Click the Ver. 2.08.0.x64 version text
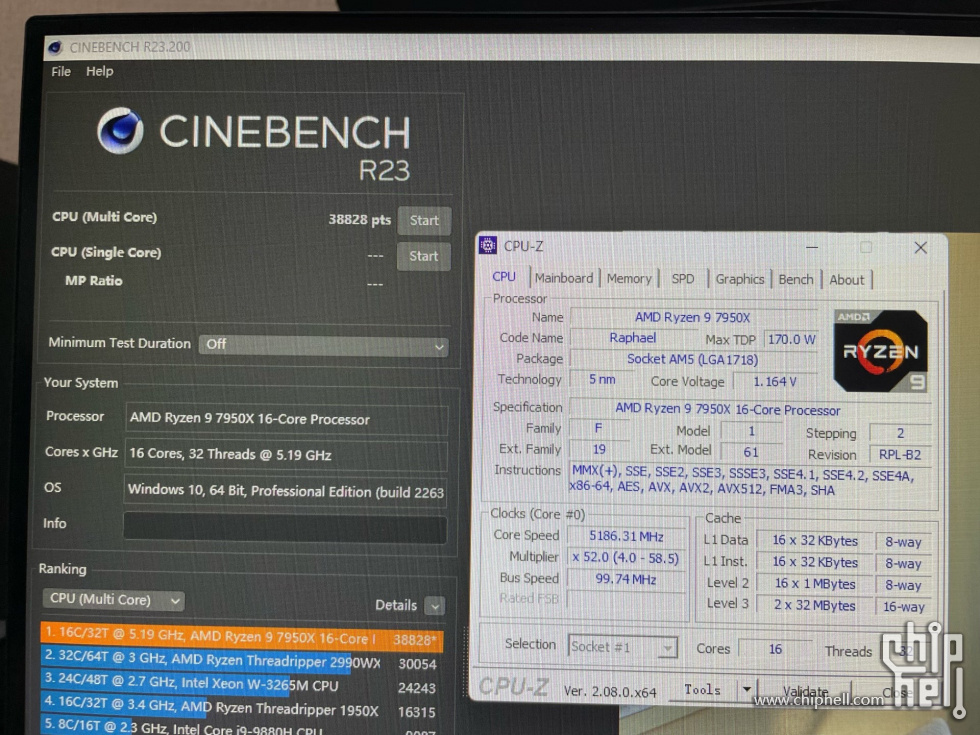Viewport: 980px width, 735px height. coord(610,692)
